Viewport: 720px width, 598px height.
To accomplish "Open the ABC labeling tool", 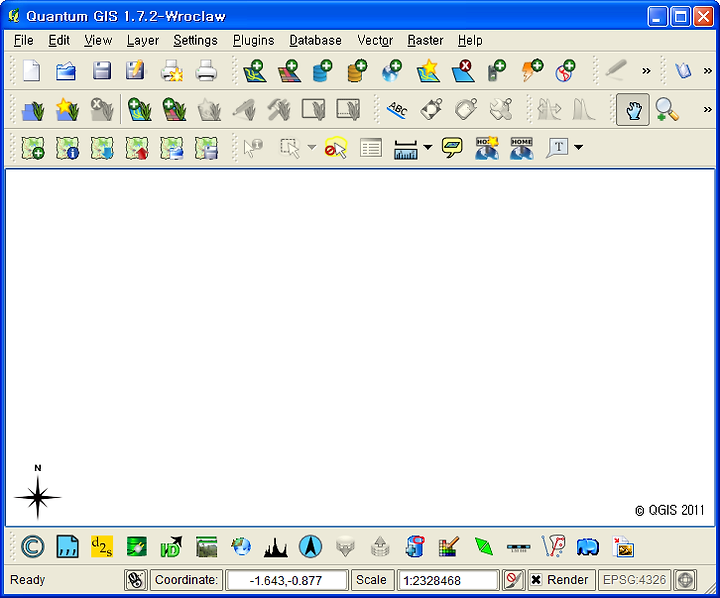I will click(x=398, y=110).
